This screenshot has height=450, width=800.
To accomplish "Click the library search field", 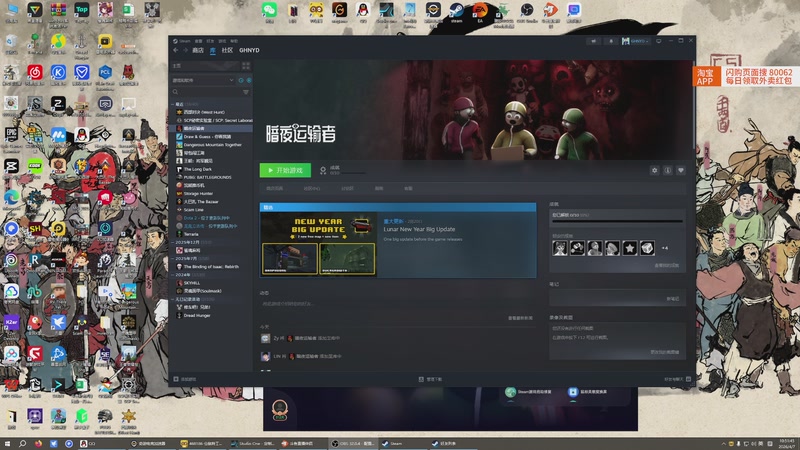I will point(206,92).
